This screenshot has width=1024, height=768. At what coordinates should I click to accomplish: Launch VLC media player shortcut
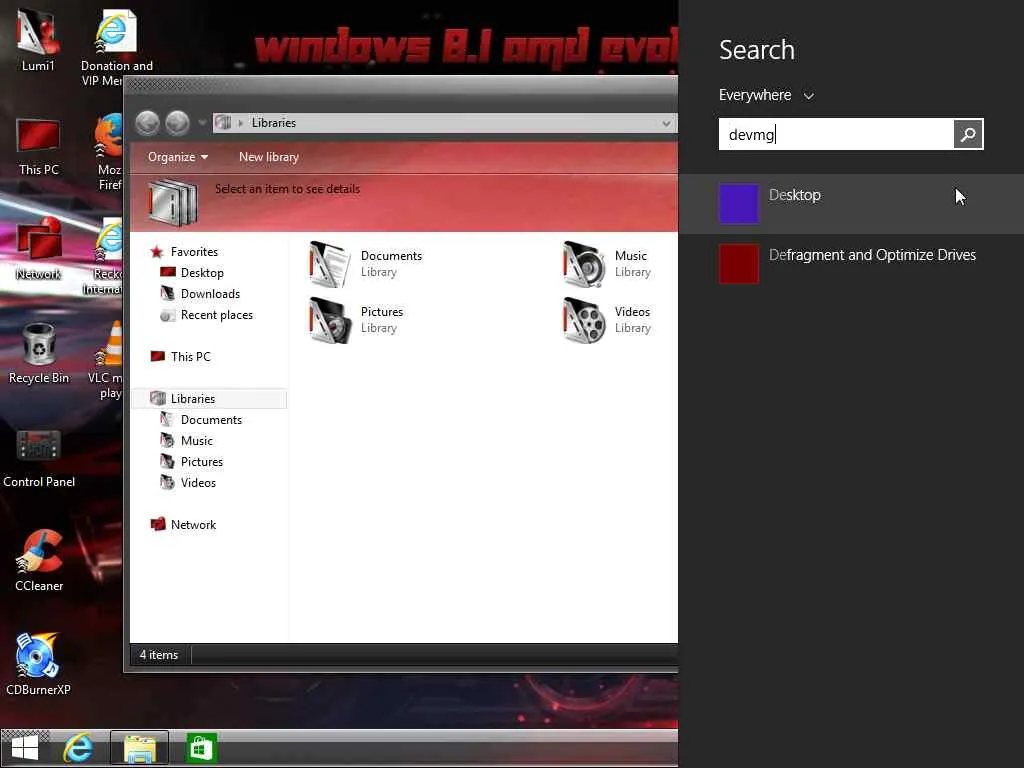point(107,359)
